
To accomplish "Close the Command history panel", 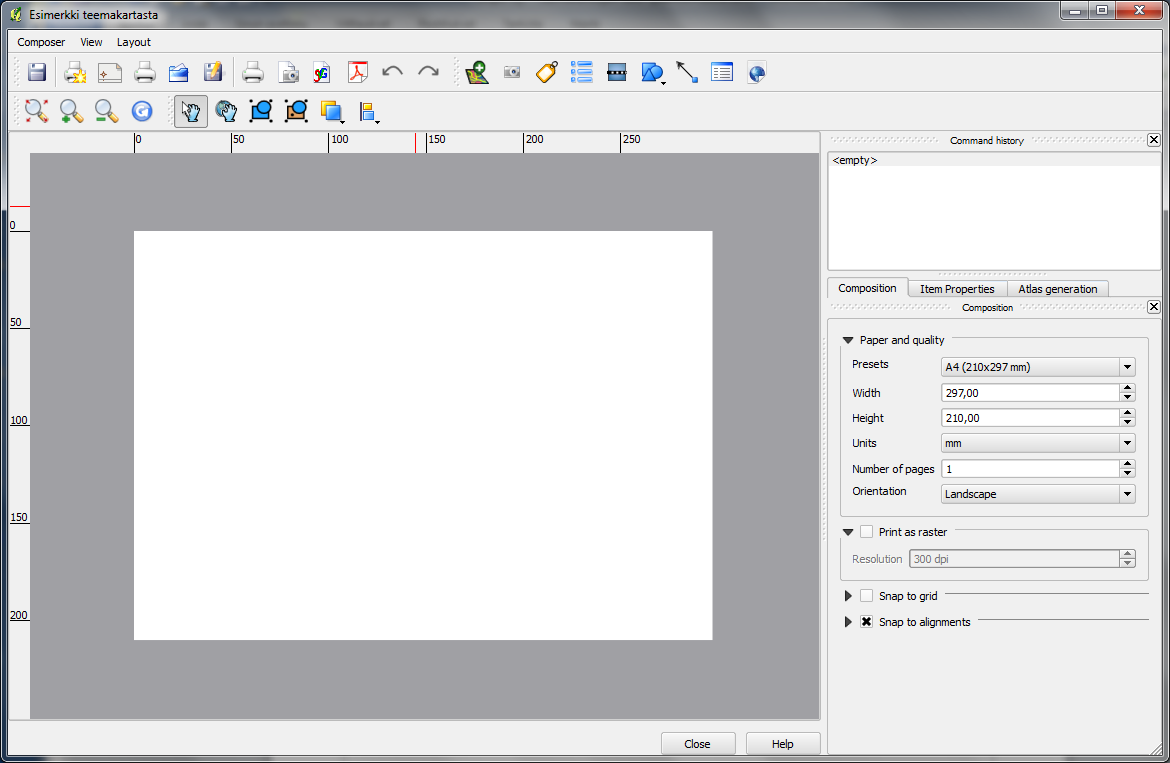I will (x=1154, y=139).
